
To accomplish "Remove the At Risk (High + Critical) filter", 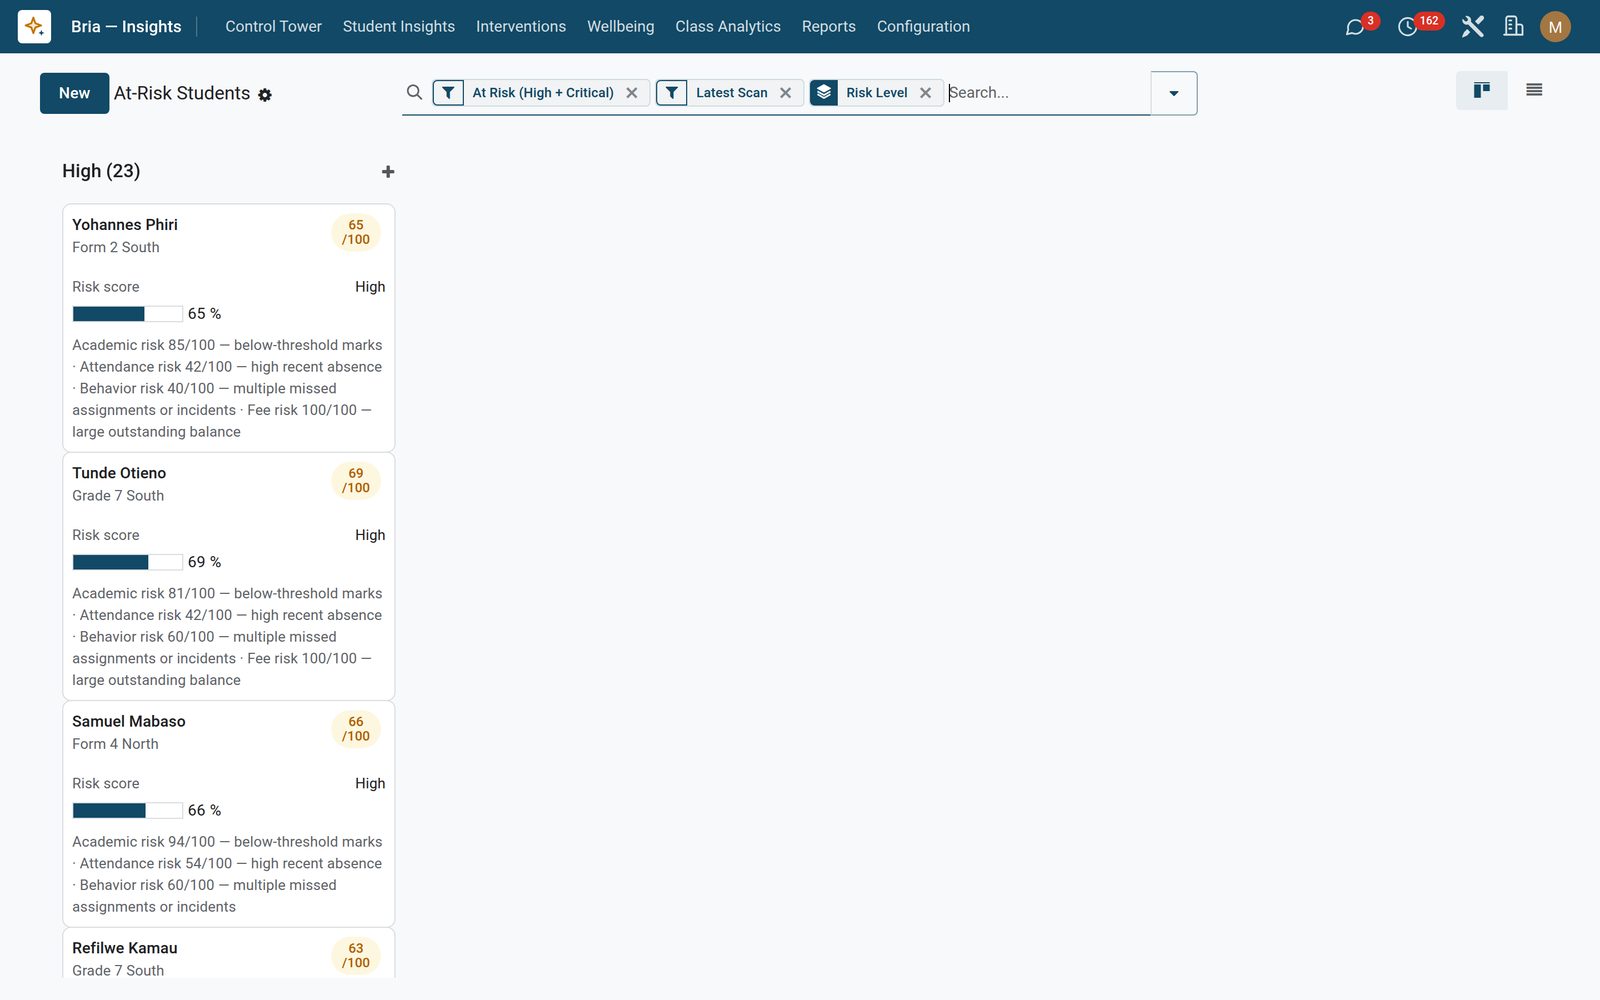I will [x=632, y=93].
